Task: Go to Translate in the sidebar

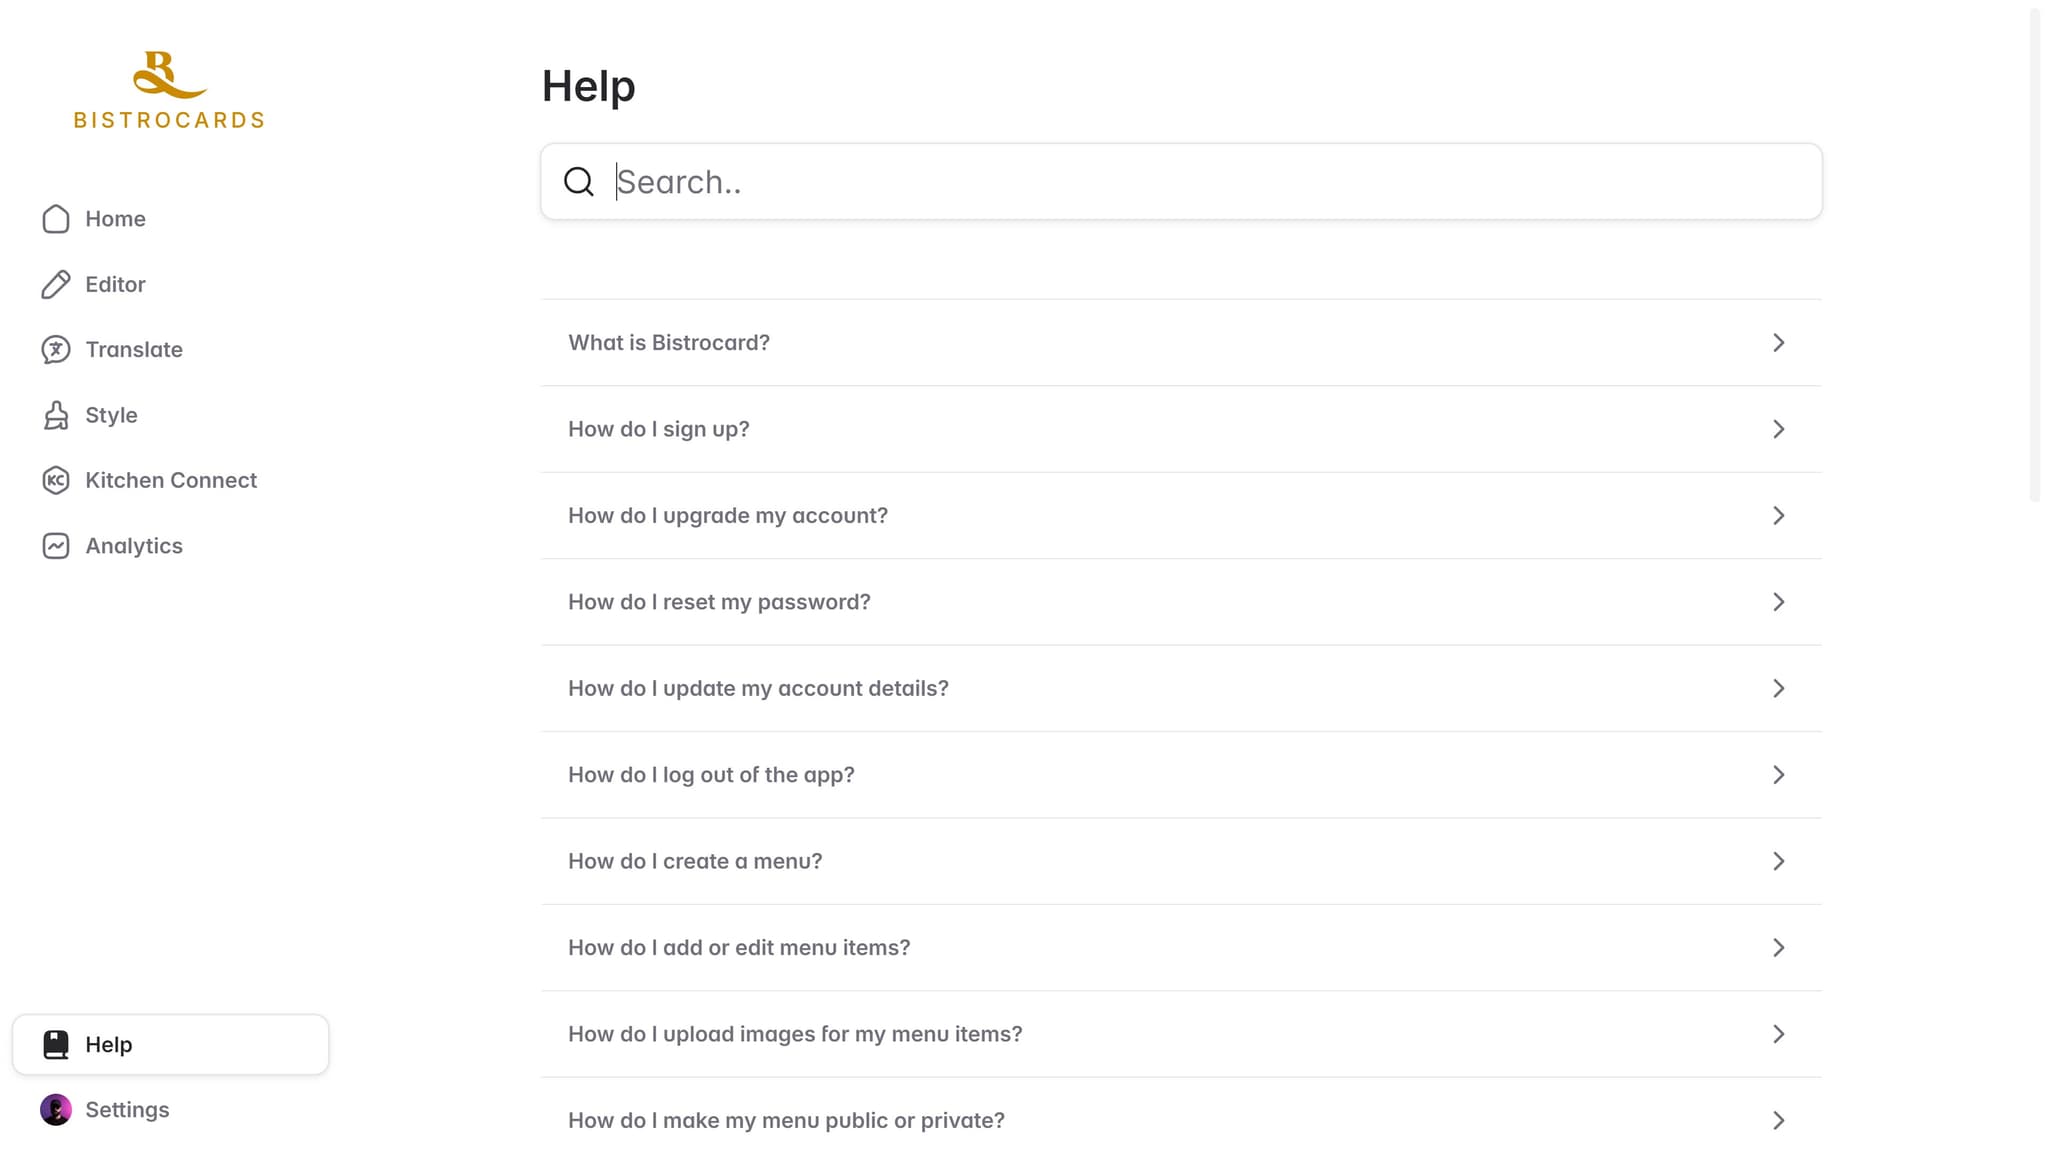Action: pyautogui.click(x=171, y=350)
